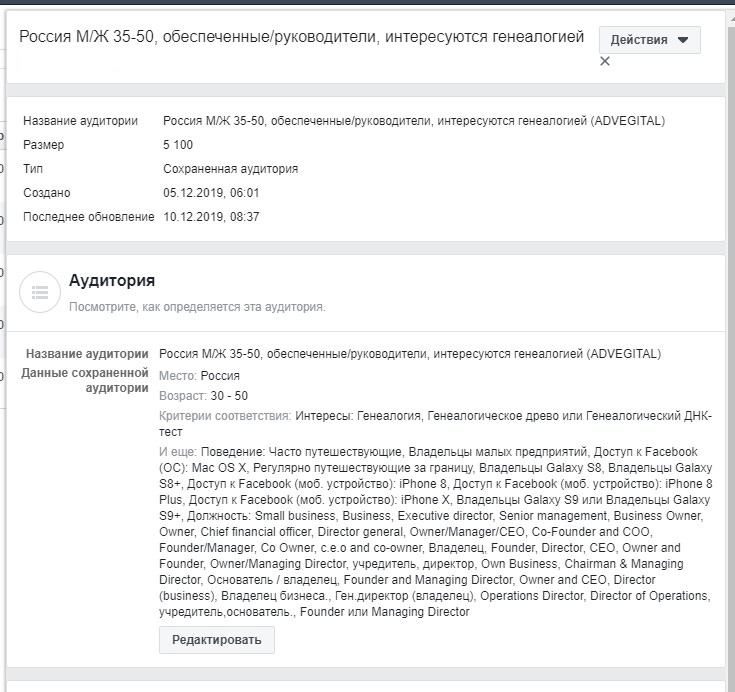
Task: Click the Место: Россия line
Action: click(x=199, y=376)
